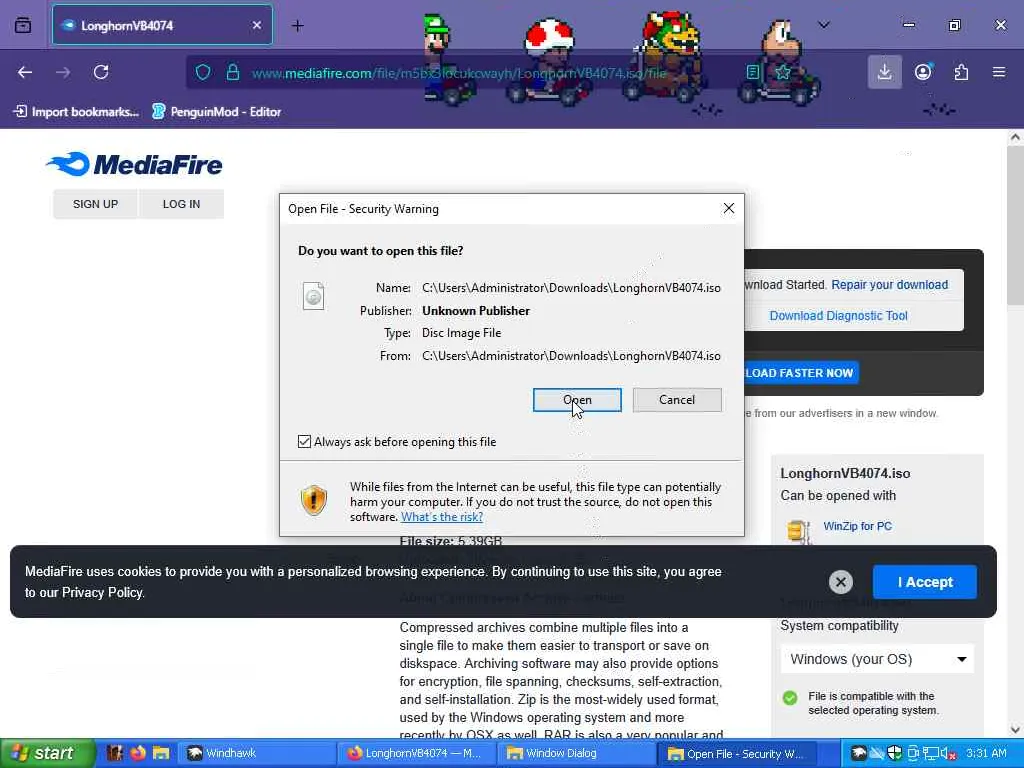Image resolution: width=1024 pixels, height=768 pixels.
Task: Click Open in the security warning
Action: (577, 400)
